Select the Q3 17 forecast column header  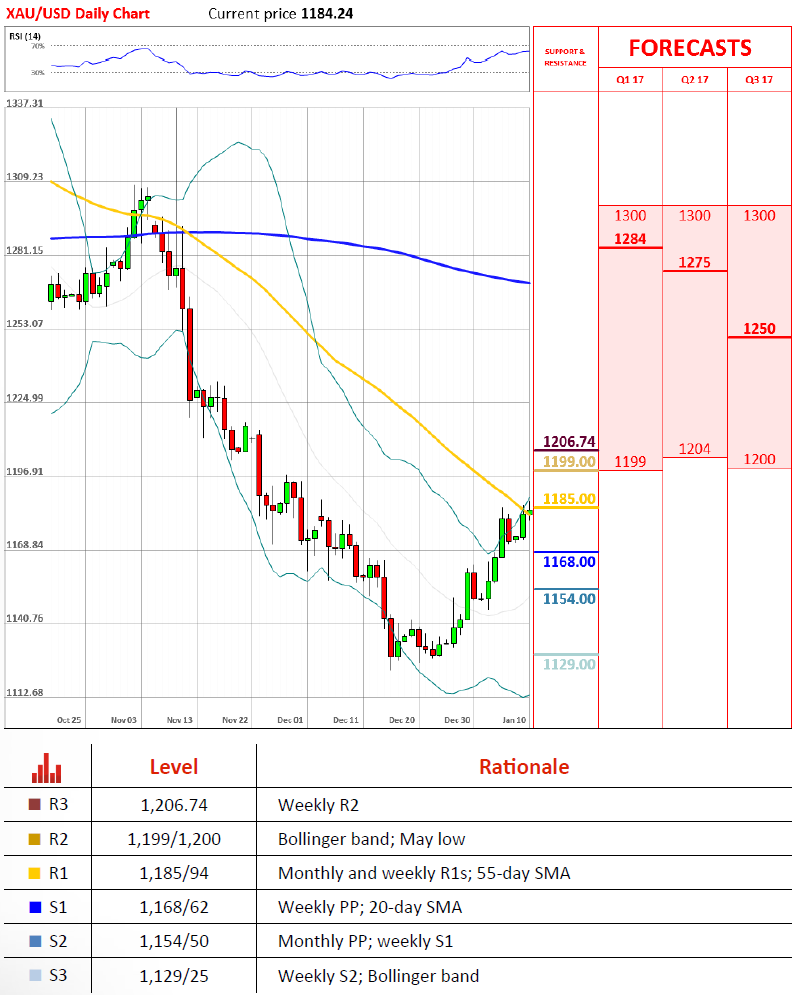pos(759,80)
